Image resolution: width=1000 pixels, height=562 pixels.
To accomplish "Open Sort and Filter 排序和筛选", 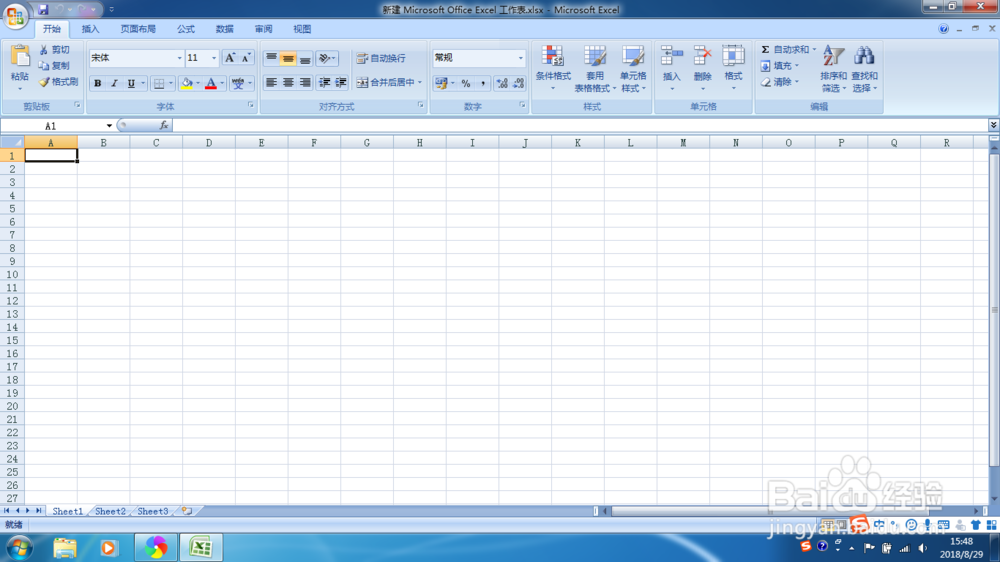I will [833, 68].
